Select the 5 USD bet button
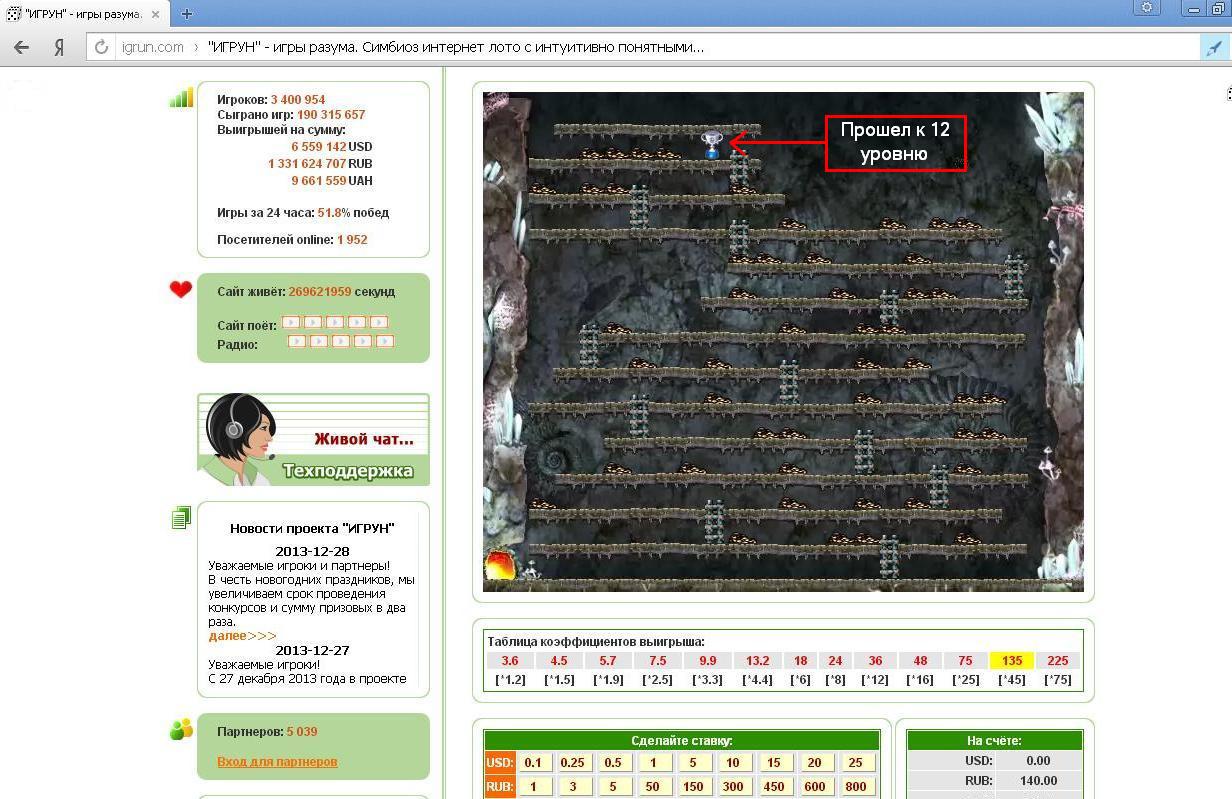Screen dimensions: 1232x799 [x=692, y=763]
